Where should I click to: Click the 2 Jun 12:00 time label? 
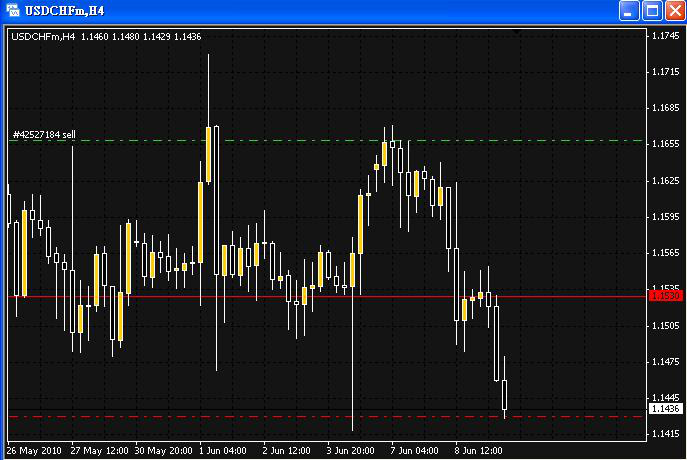pyautogui.click(x=287, y=451)
